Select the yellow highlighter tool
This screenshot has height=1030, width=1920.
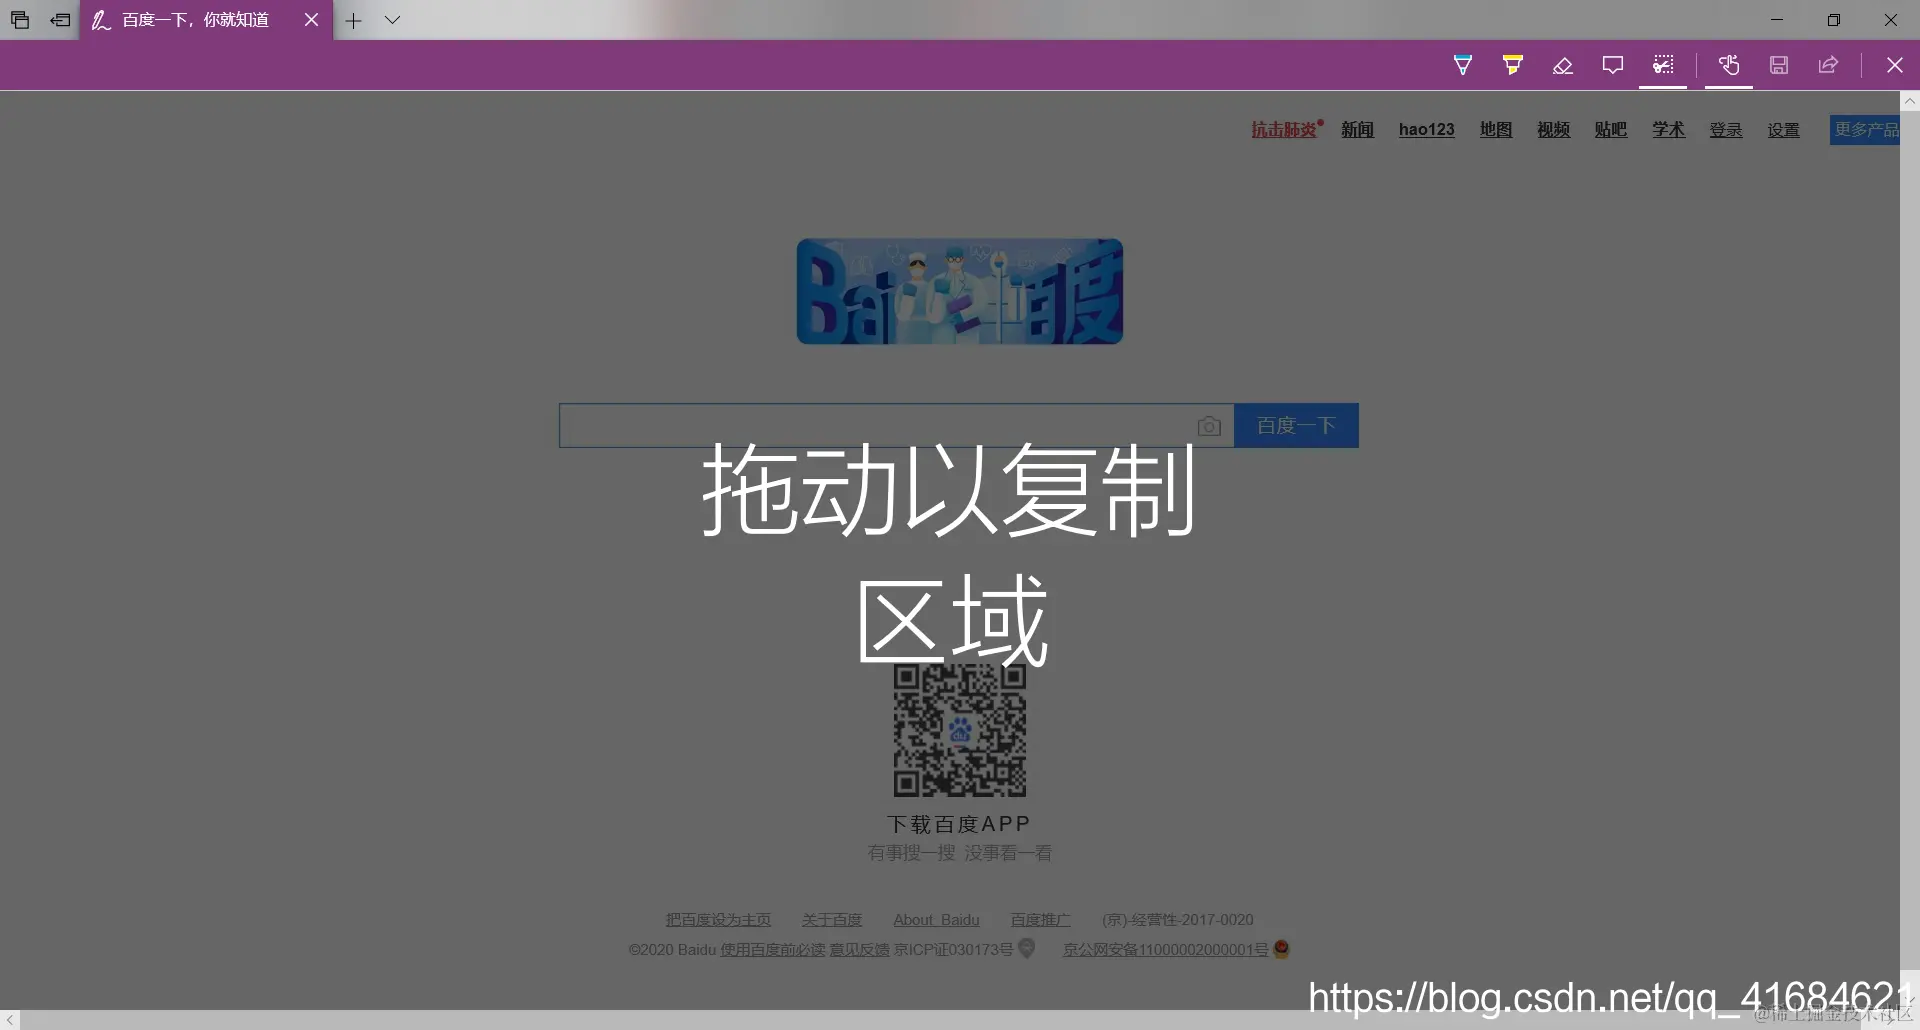coord(1511,64)
